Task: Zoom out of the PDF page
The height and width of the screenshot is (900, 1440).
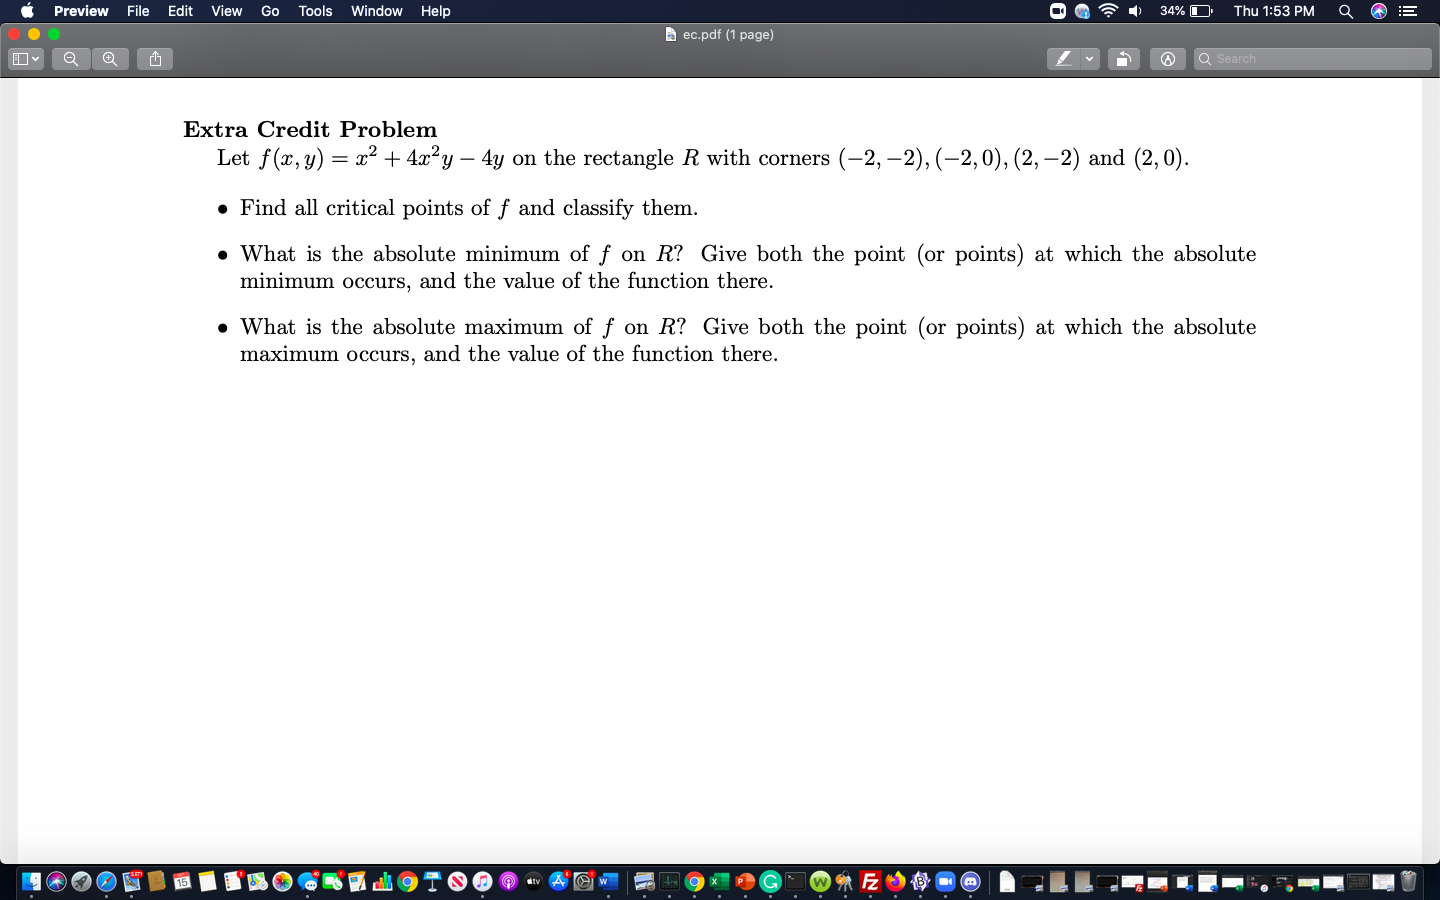Action: 70,58
